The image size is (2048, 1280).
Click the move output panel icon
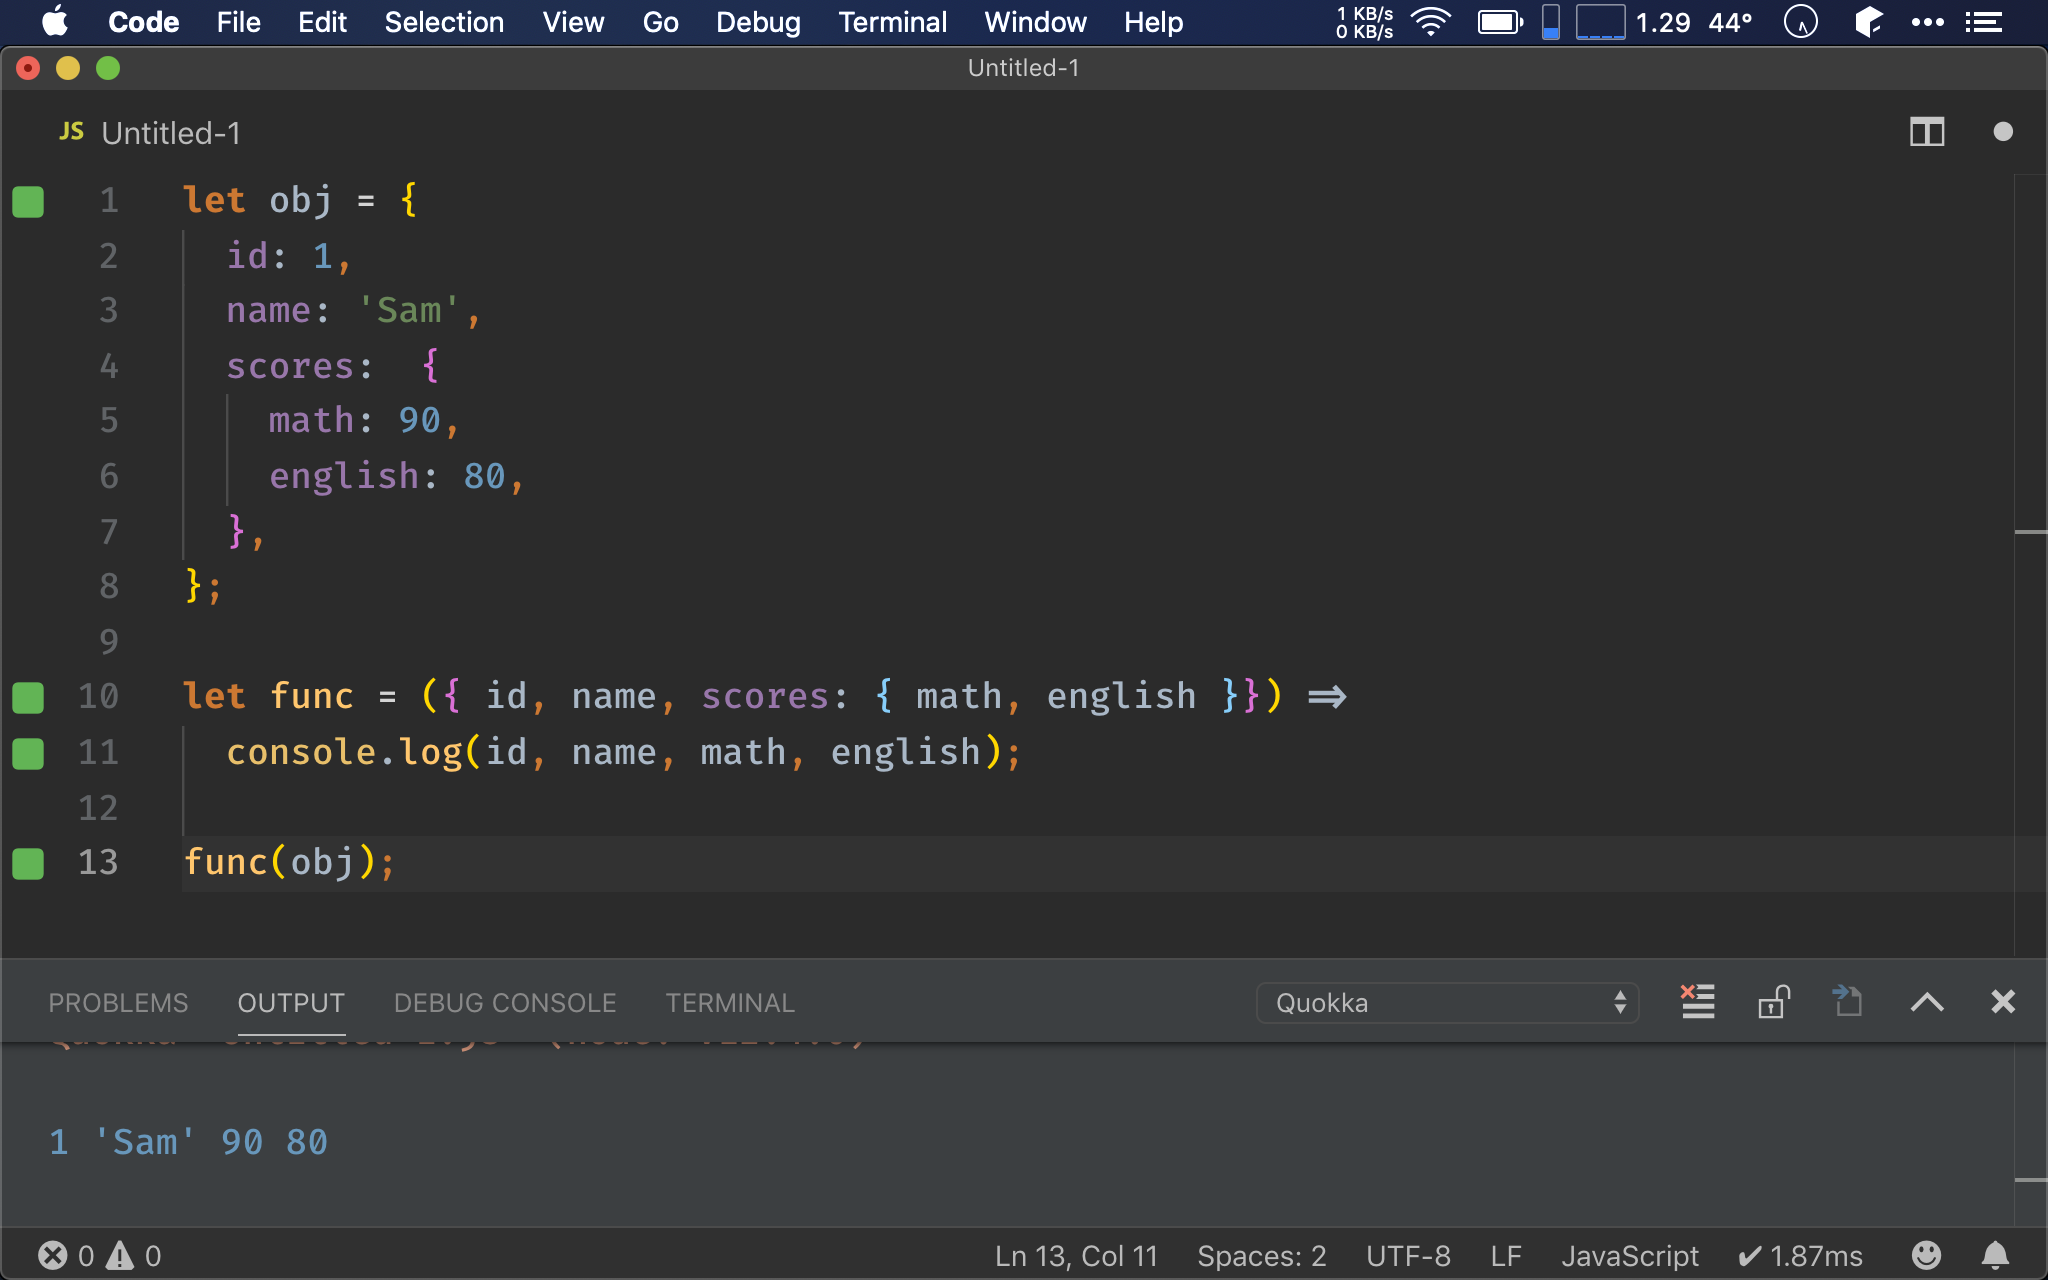tap(1847, 1003)
